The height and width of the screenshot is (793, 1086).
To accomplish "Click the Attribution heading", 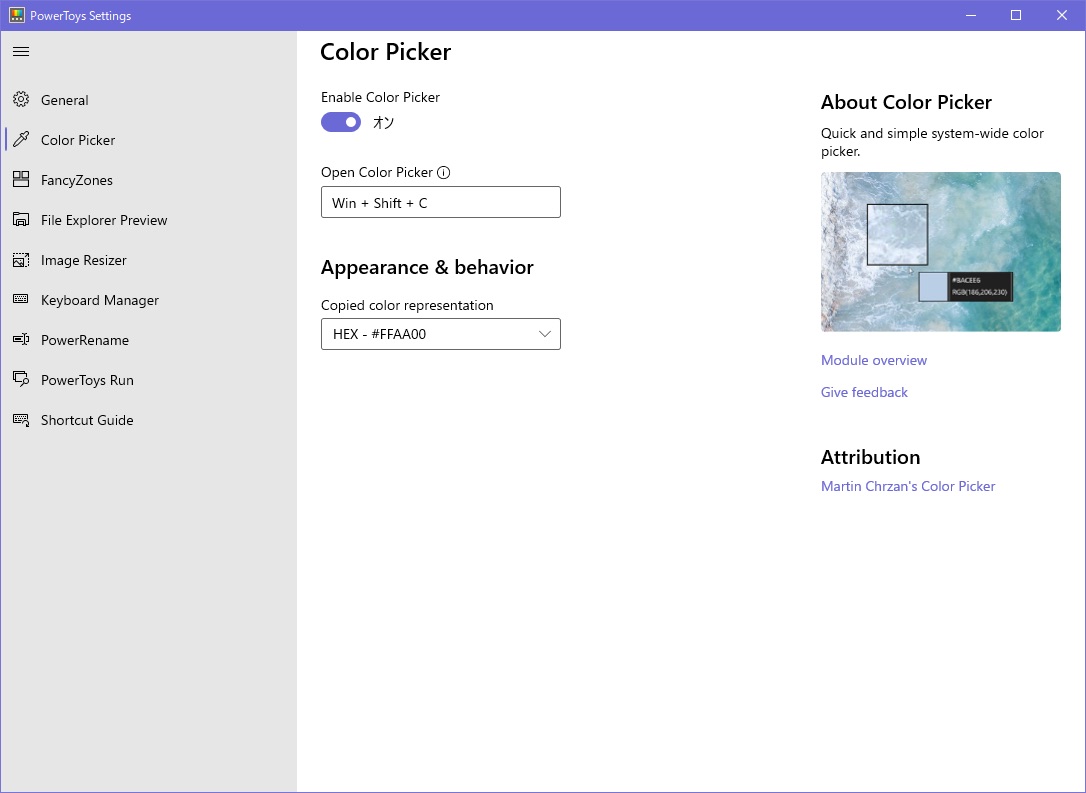I will tap(870, 457).
